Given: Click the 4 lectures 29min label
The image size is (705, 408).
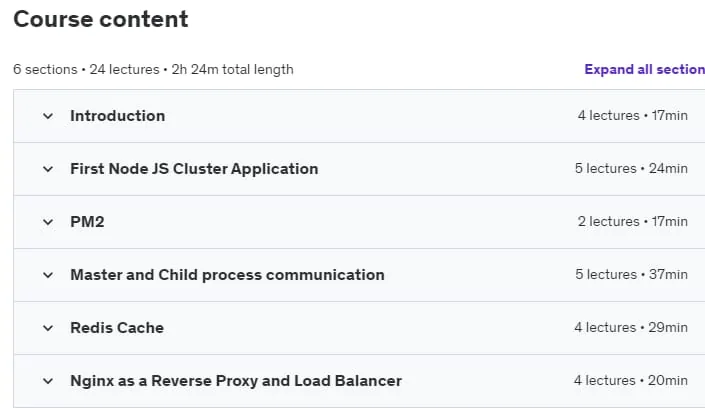Looking at the screenshot, I should click(631, 328).
